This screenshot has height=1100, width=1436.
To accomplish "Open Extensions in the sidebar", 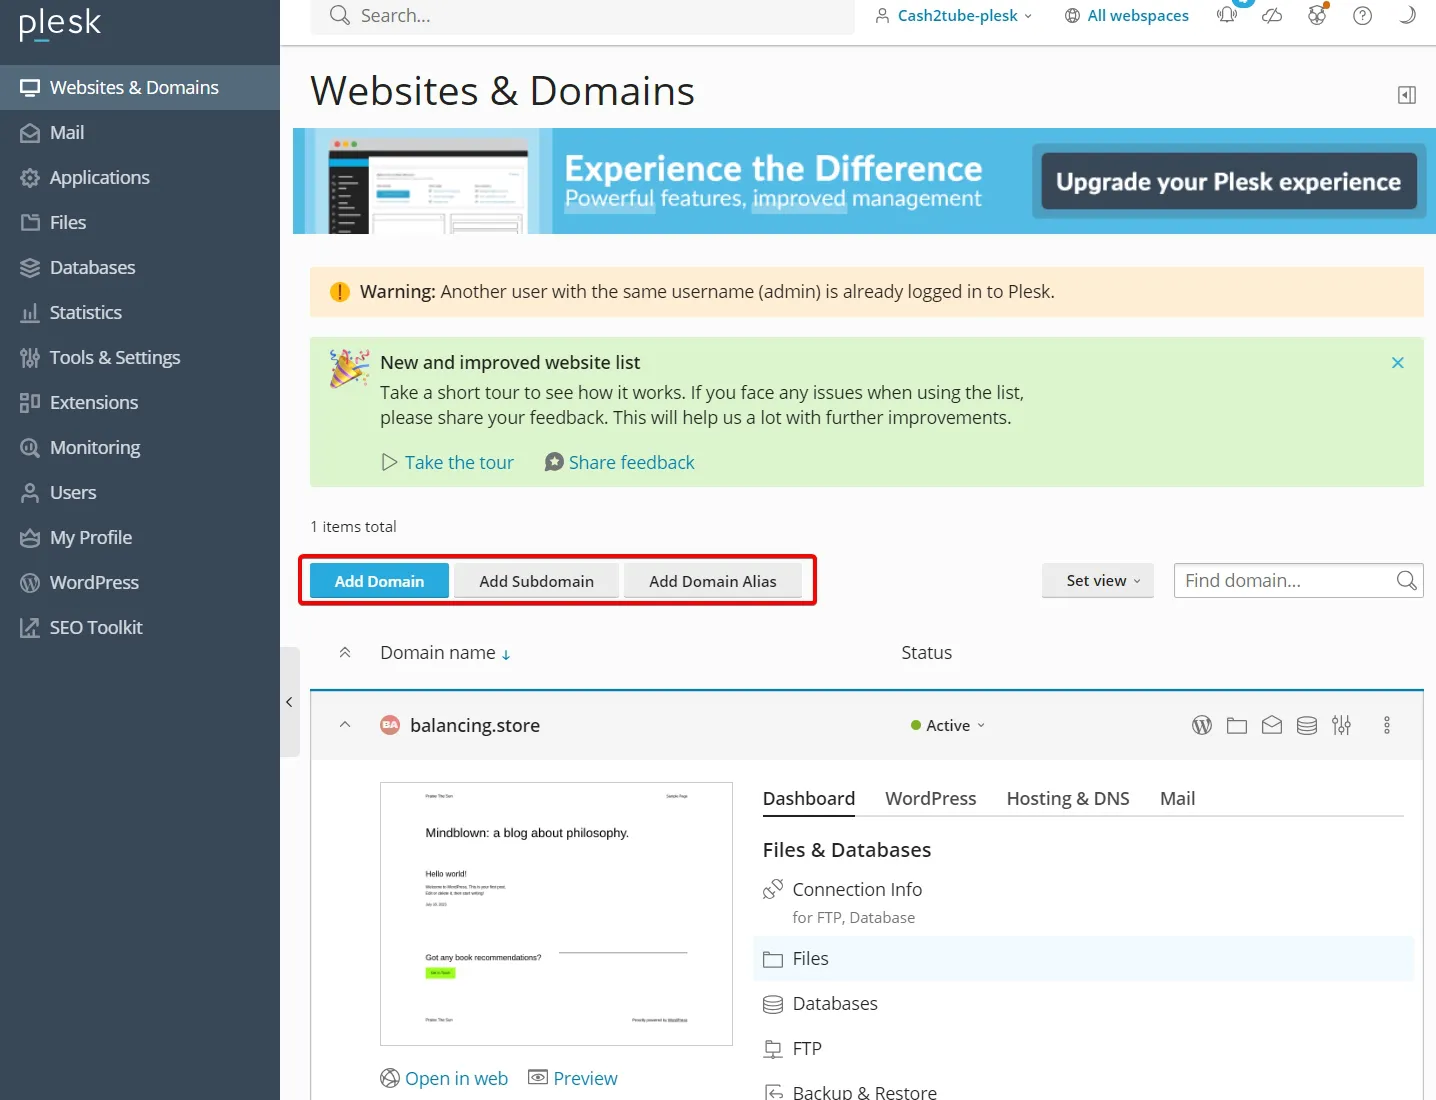I will click(140, 402).
